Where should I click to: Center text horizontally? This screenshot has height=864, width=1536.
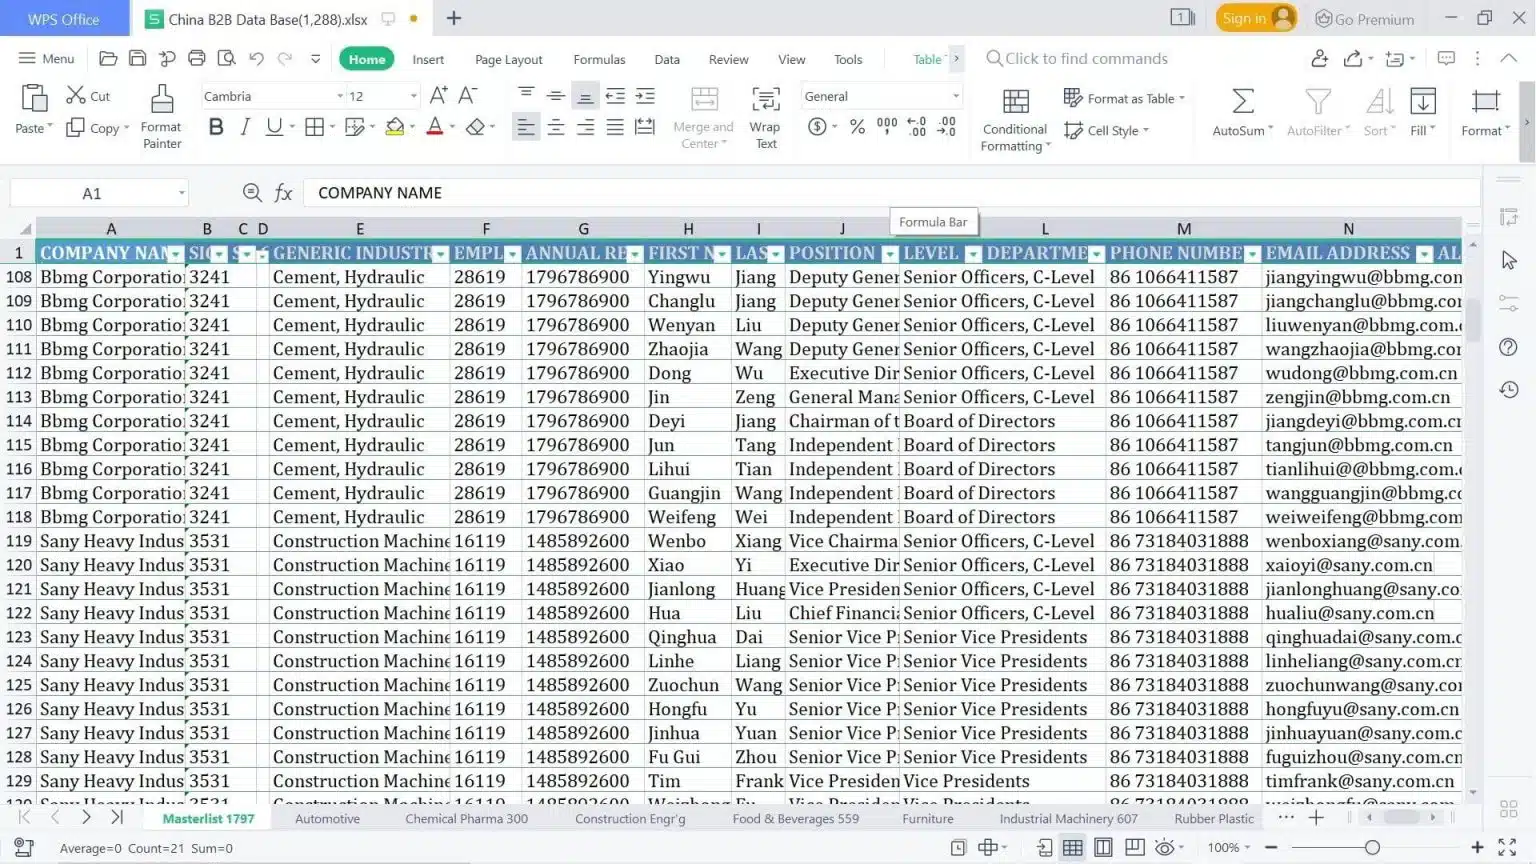(555, 127)
